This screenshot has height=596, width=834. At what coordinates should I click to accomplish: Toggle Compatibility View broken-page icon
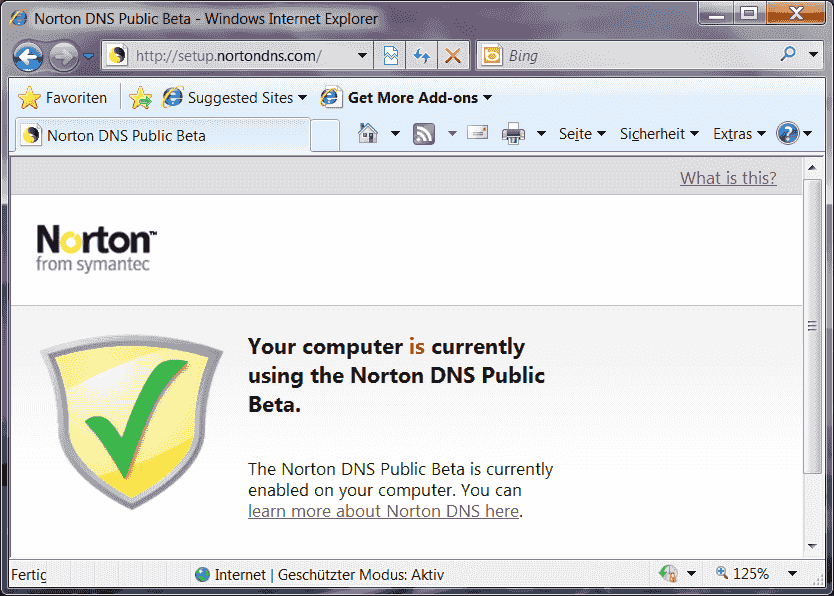390,55
